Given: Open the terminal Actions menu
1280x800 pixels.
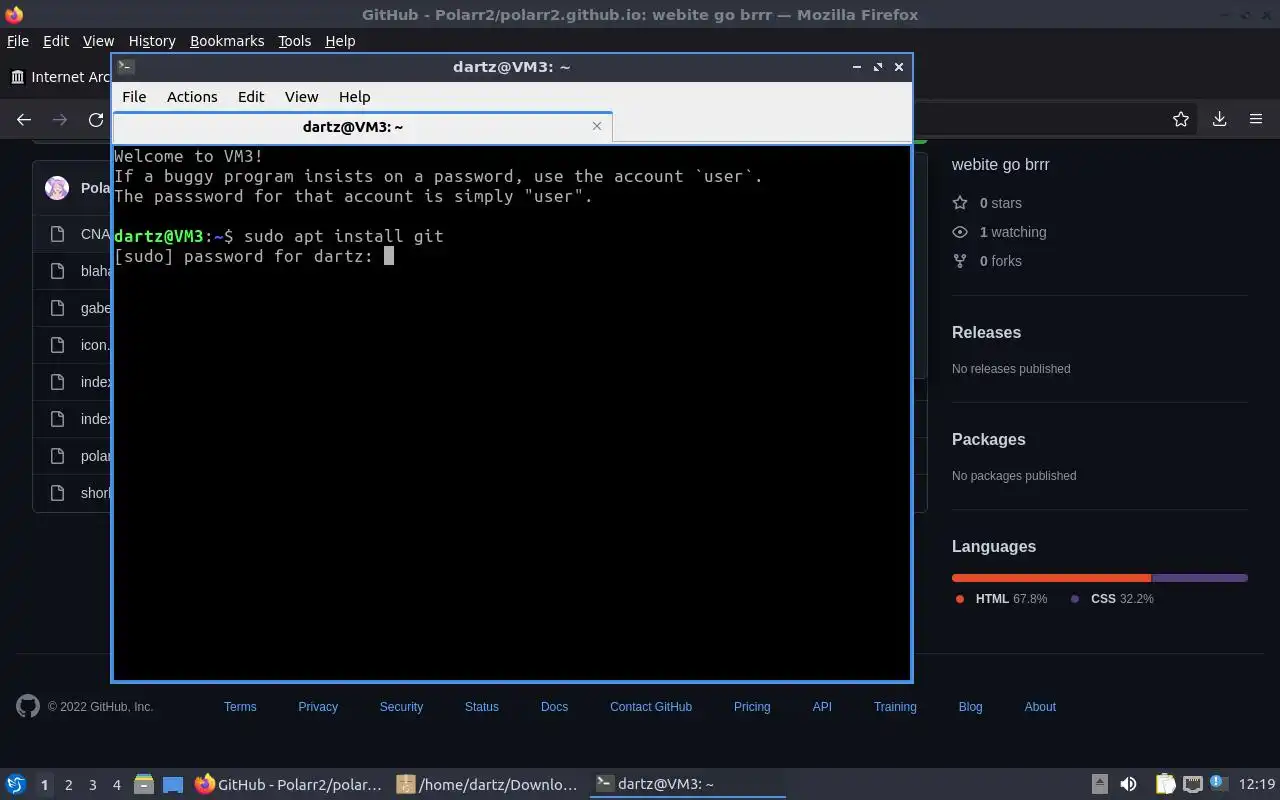Looking at the screenshot, I should click(x=192, y=97).
